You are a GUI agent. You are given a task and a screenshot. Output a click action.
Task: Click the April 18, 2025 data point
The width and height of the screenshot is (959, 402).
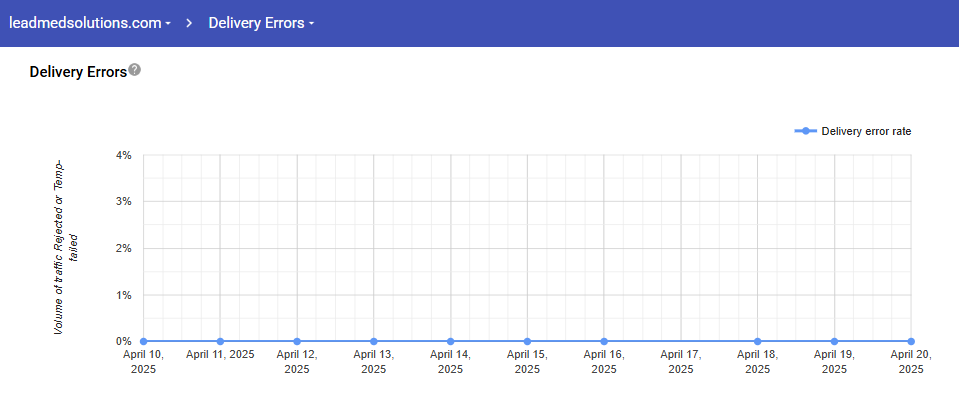coord(758,341)
